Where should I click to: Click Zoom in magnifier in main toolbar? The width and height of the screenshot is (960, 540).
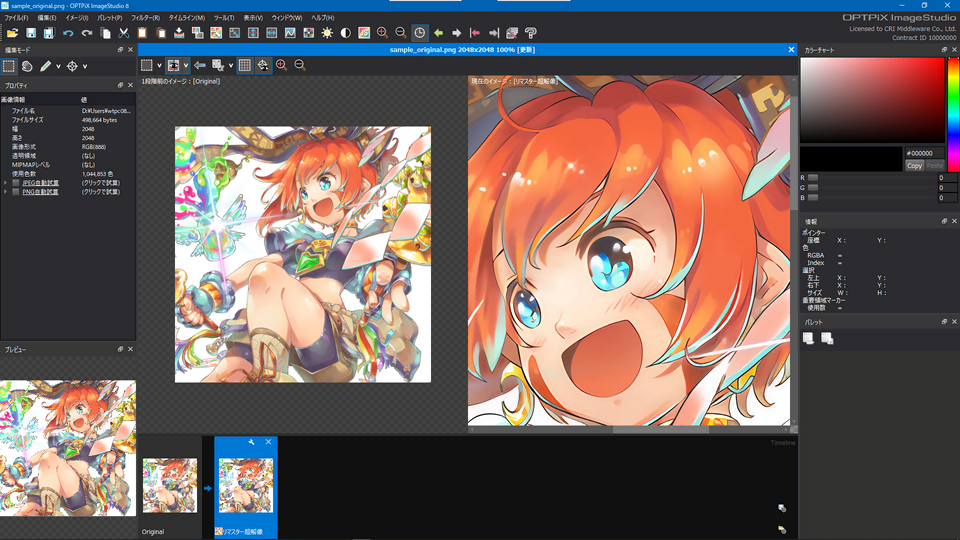coord(383,32)
